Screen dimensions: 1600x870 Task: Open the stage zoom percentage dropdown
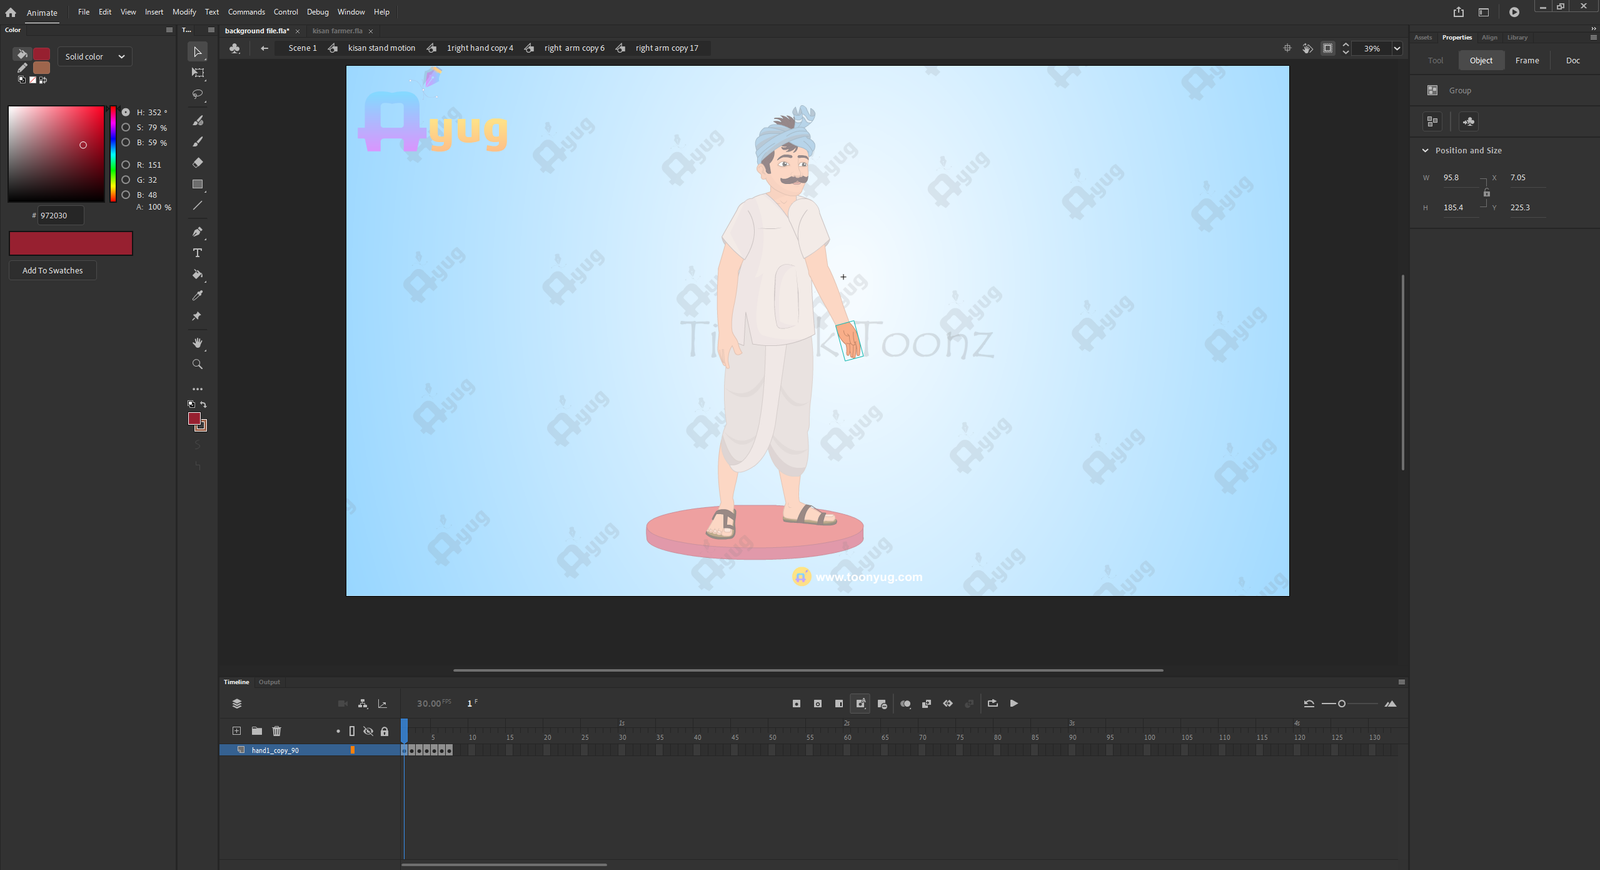point(1397,48)
